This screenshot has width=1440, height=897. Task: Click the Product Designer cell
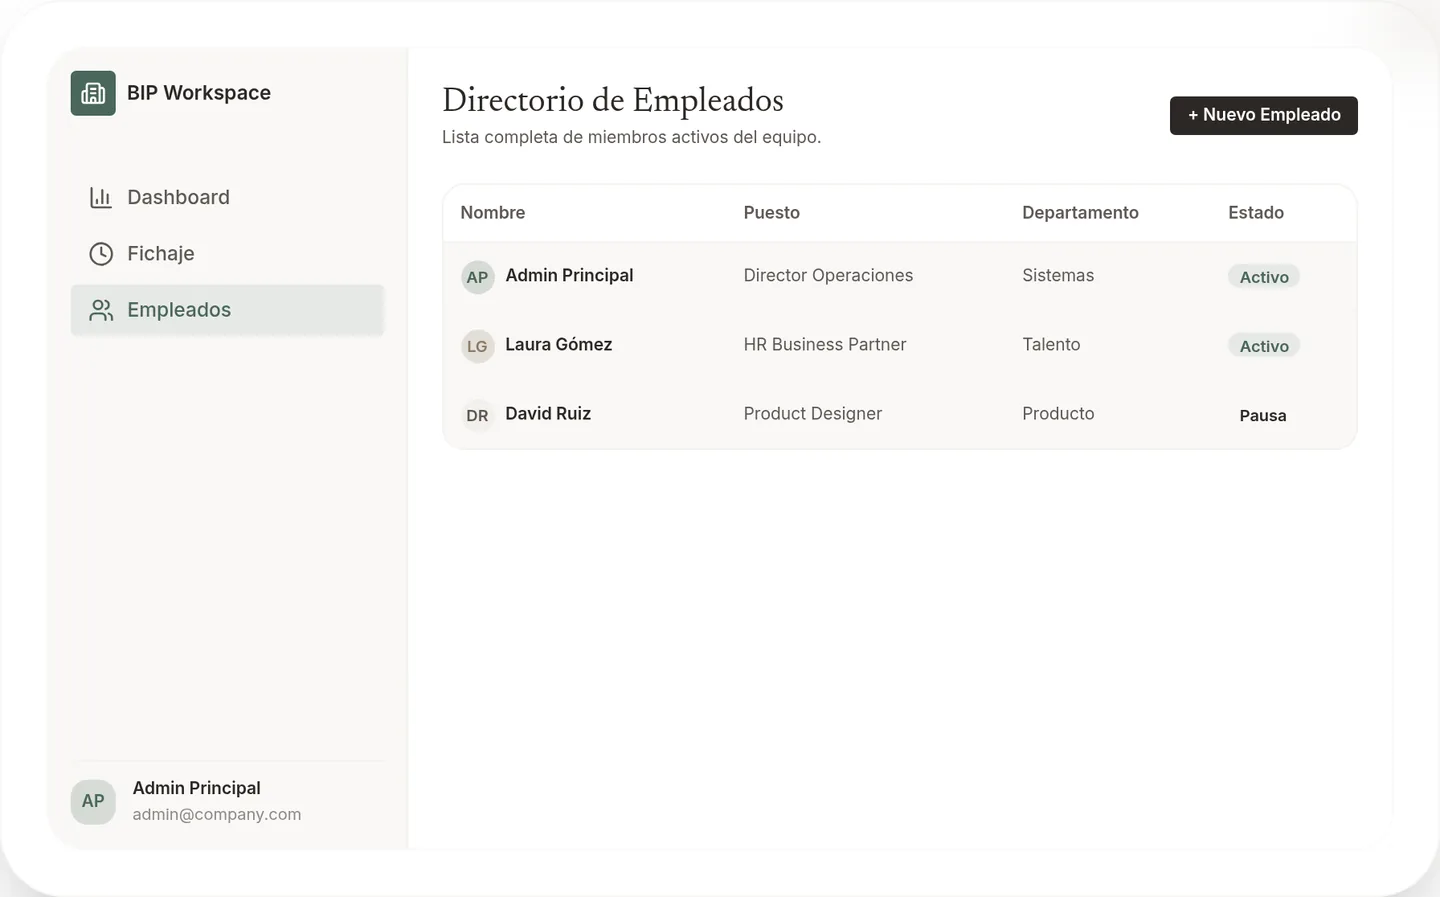[813, 413]
